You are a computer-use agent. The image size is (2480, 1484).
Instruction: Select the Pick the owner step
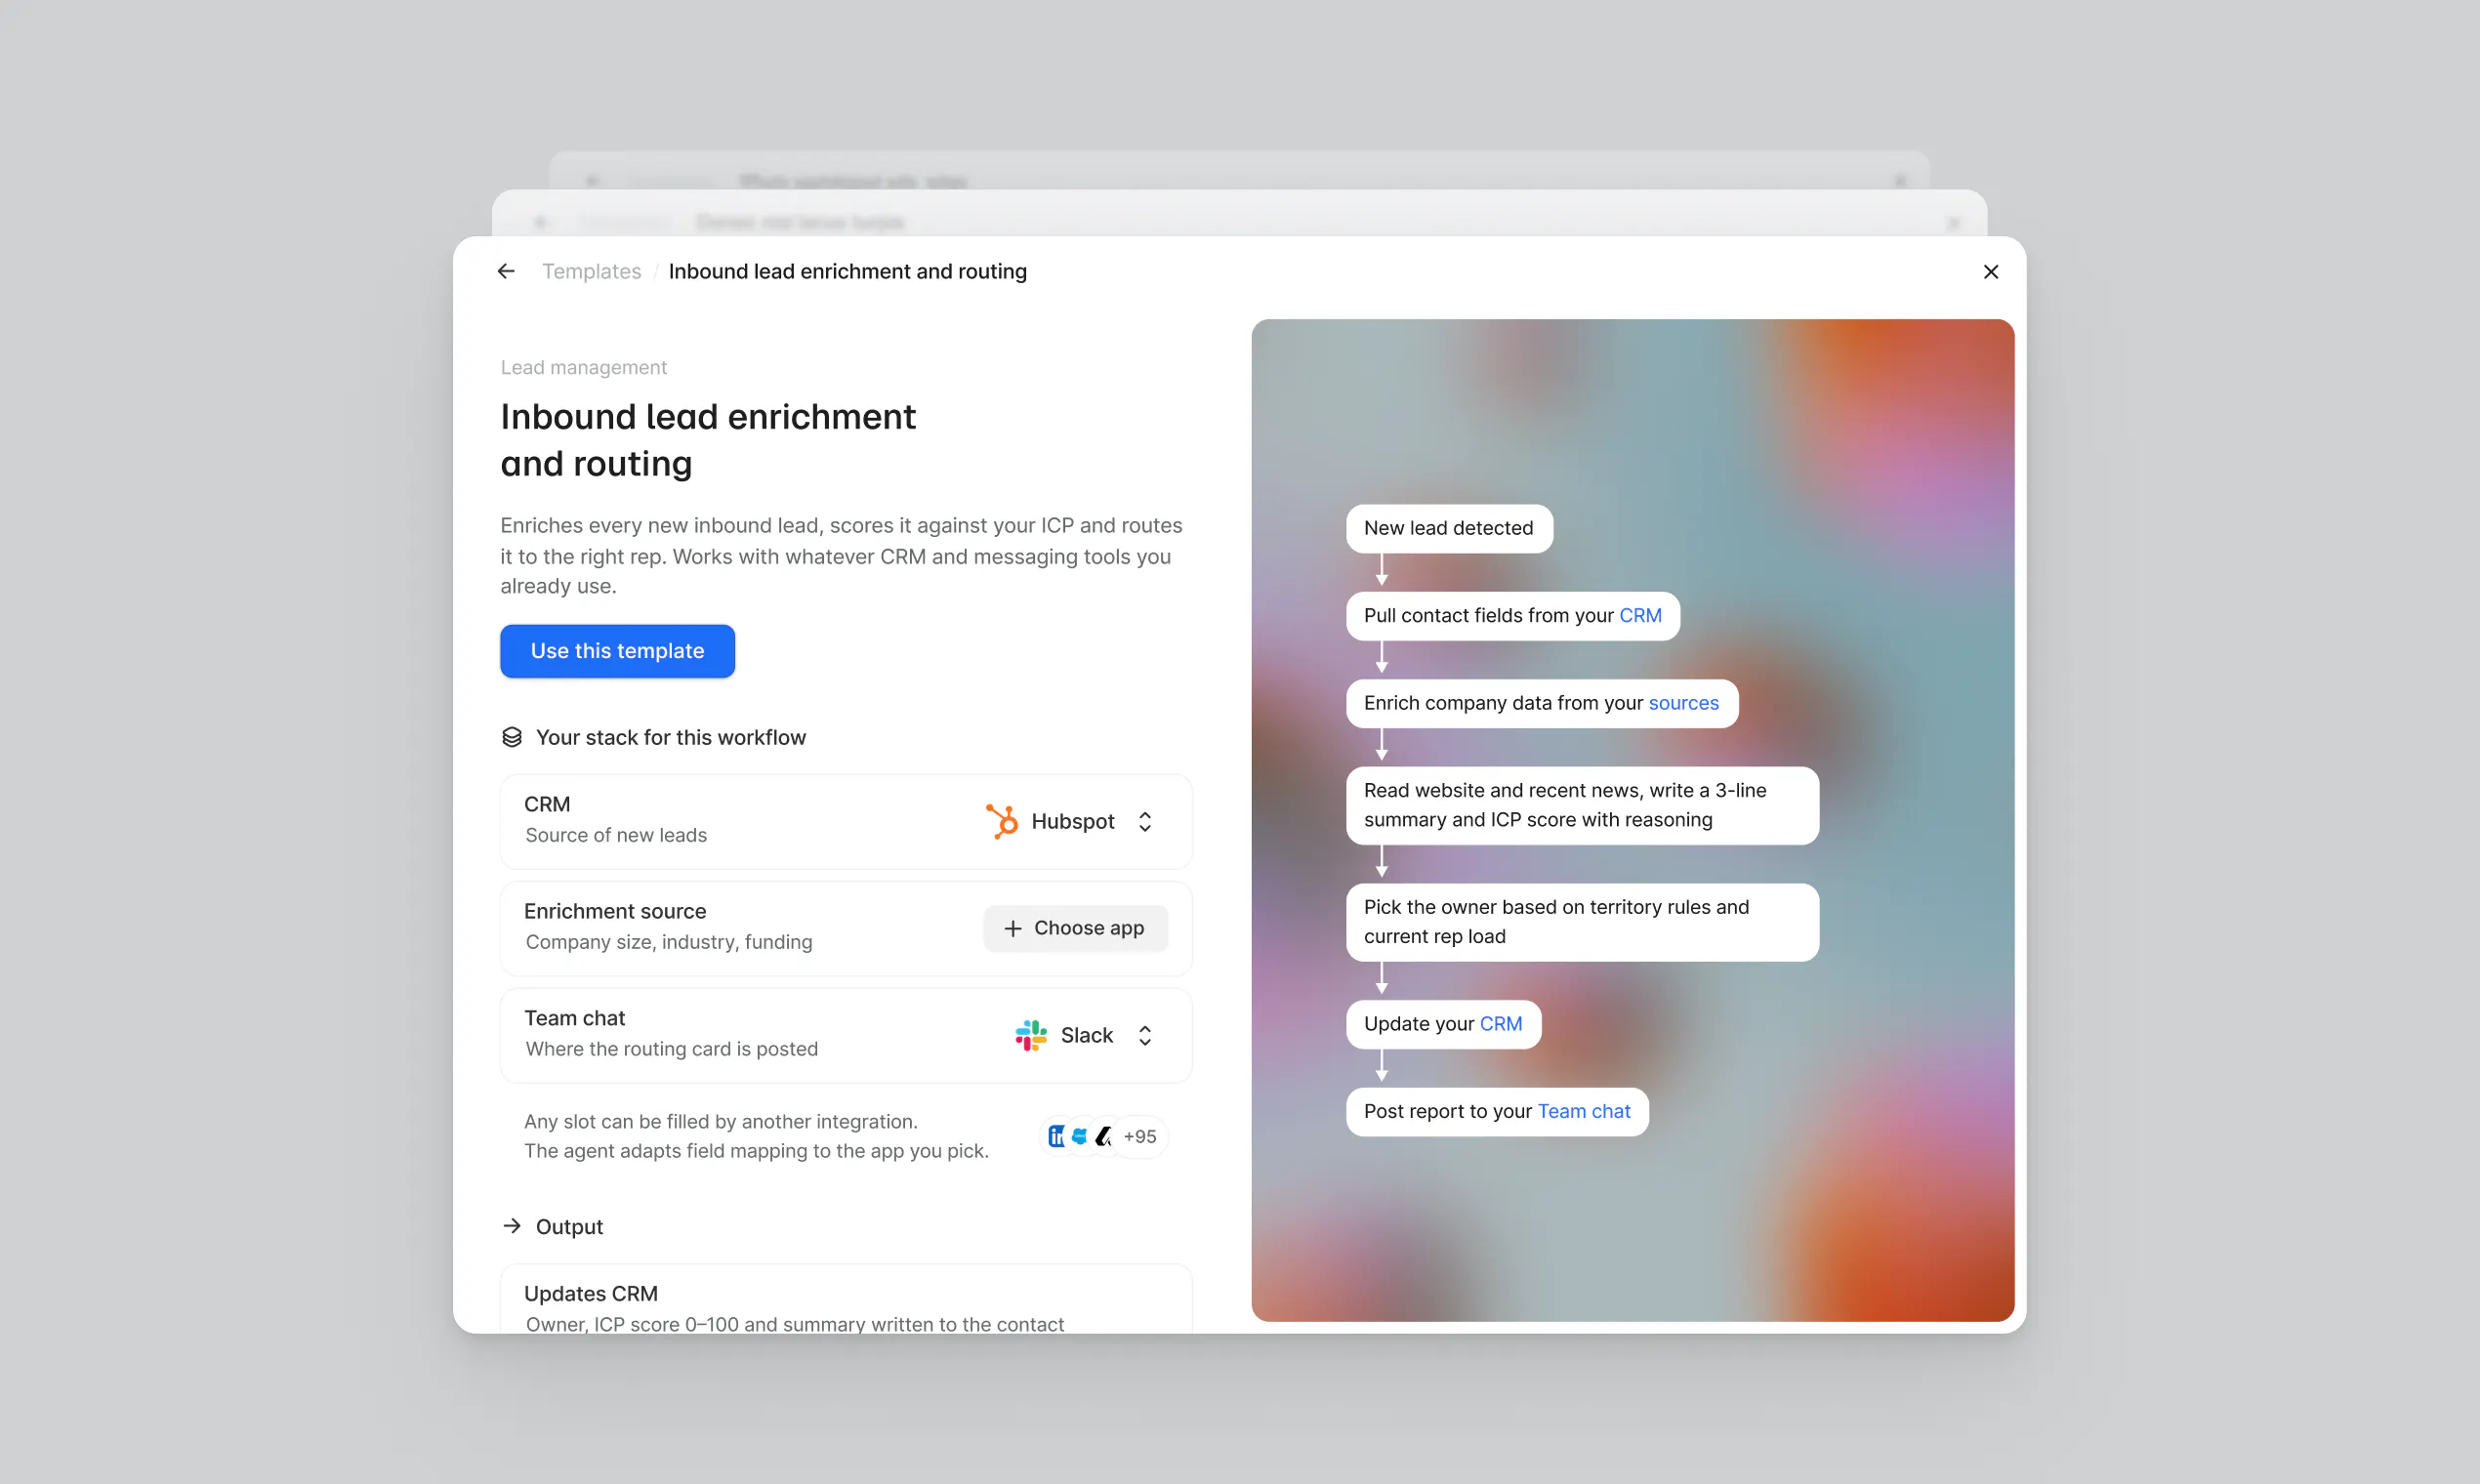pyautogui.click(x=1581, y=921)
